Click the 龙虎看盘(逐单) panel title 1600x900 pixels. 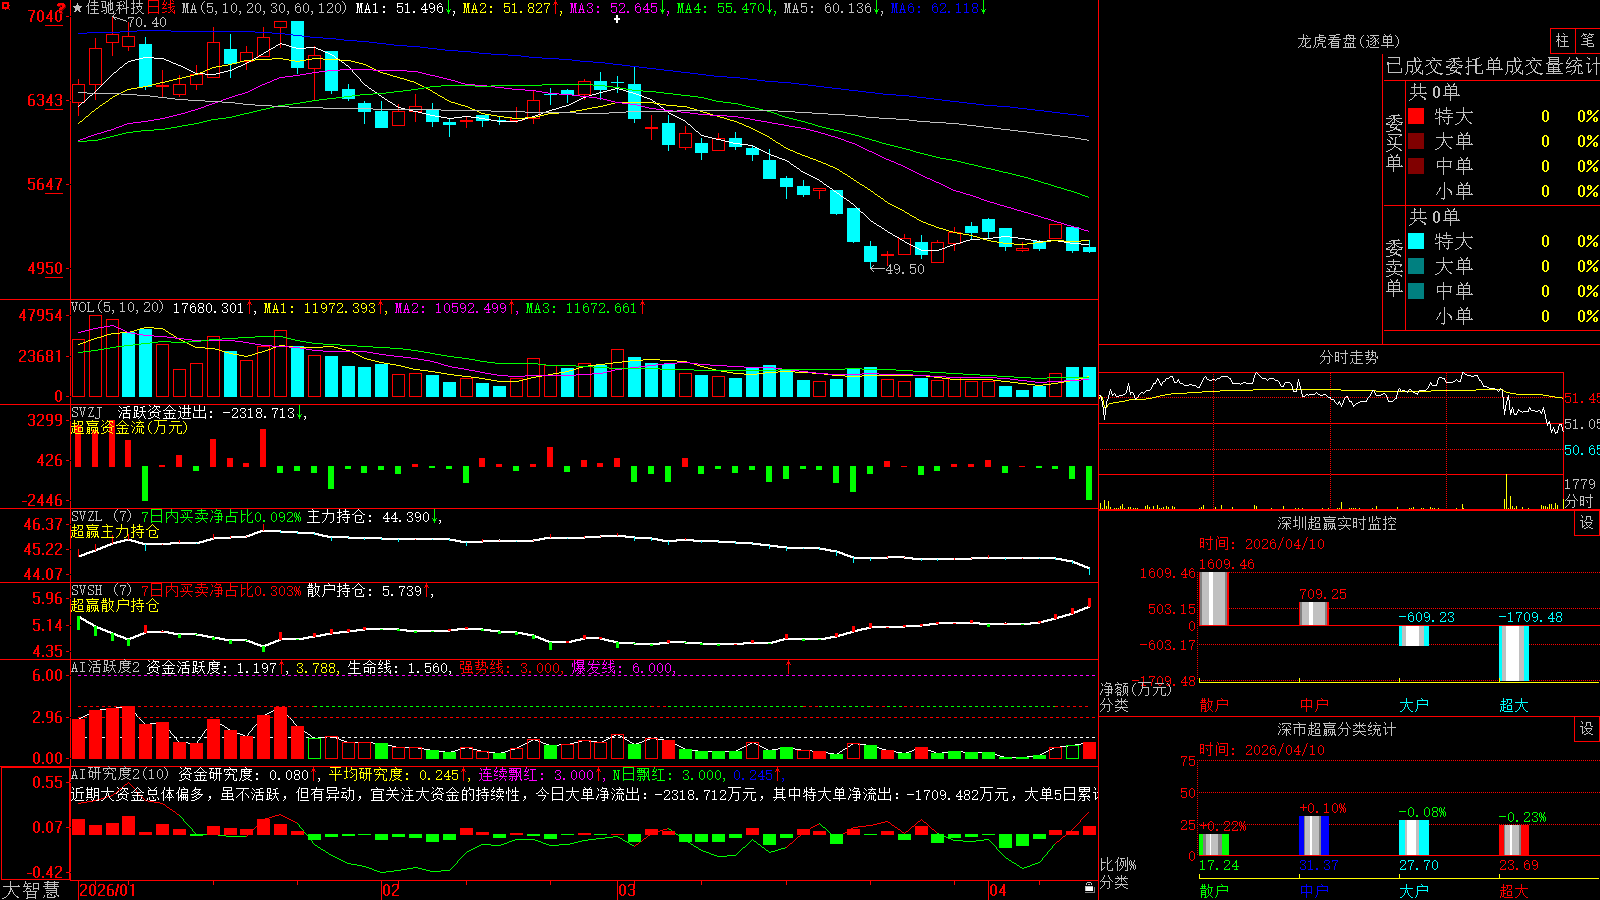tap(1348, 41)
